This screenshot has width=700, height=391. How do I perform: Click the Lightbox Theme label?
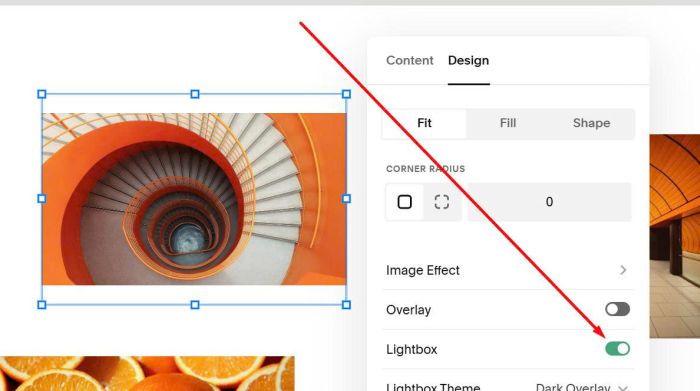(433, 387)
